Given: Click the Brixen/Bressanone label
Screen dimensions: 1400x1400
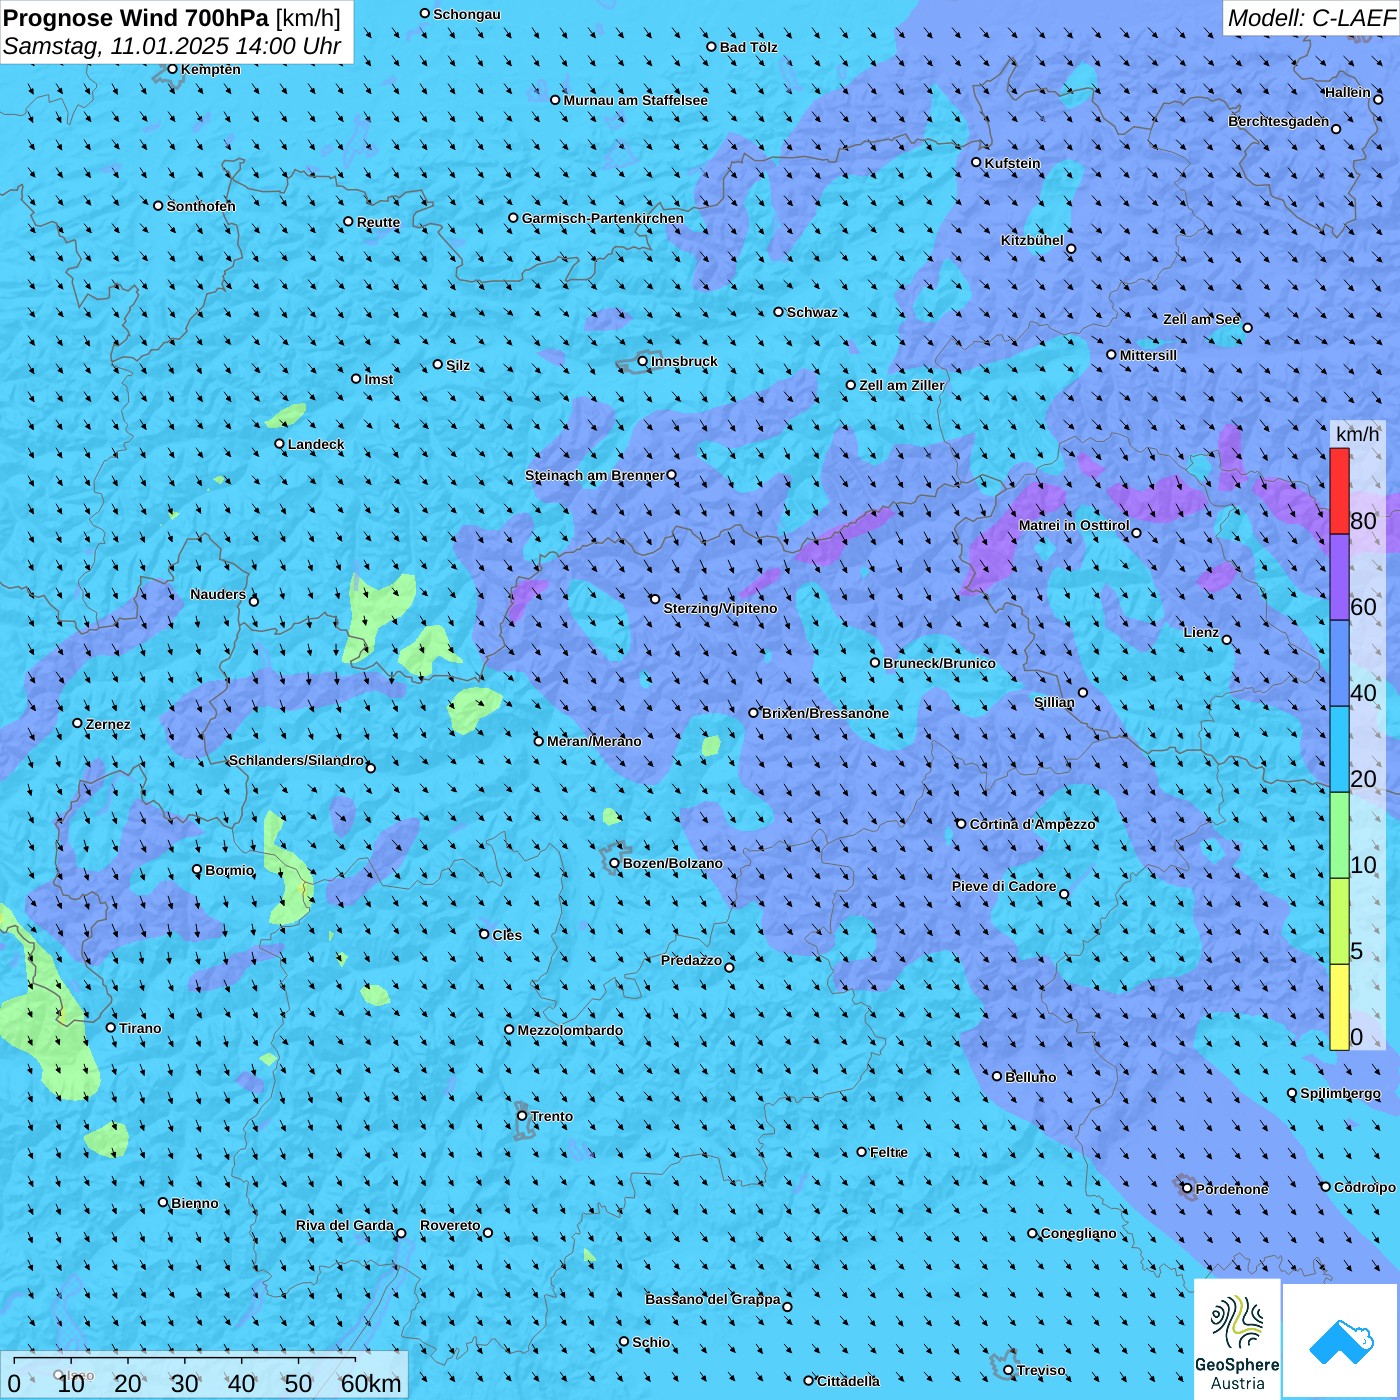Looking at the screenshot, I should click(825, 713).
